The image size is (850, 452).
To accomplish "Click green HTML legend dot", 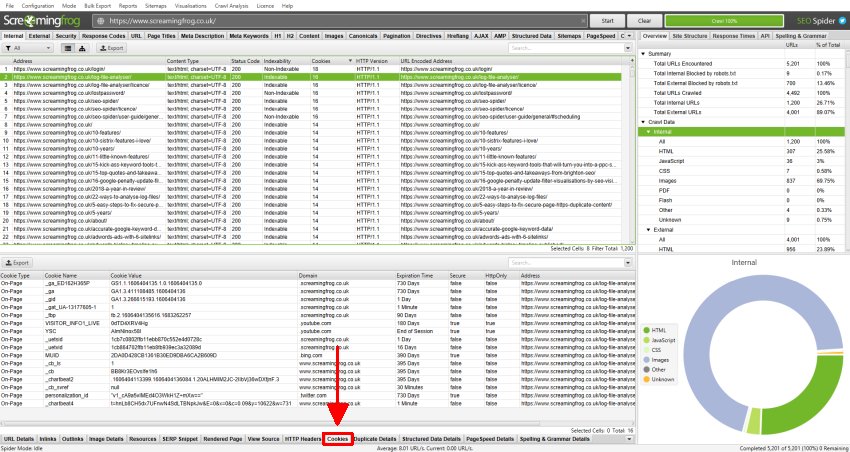I will point(647,330).
